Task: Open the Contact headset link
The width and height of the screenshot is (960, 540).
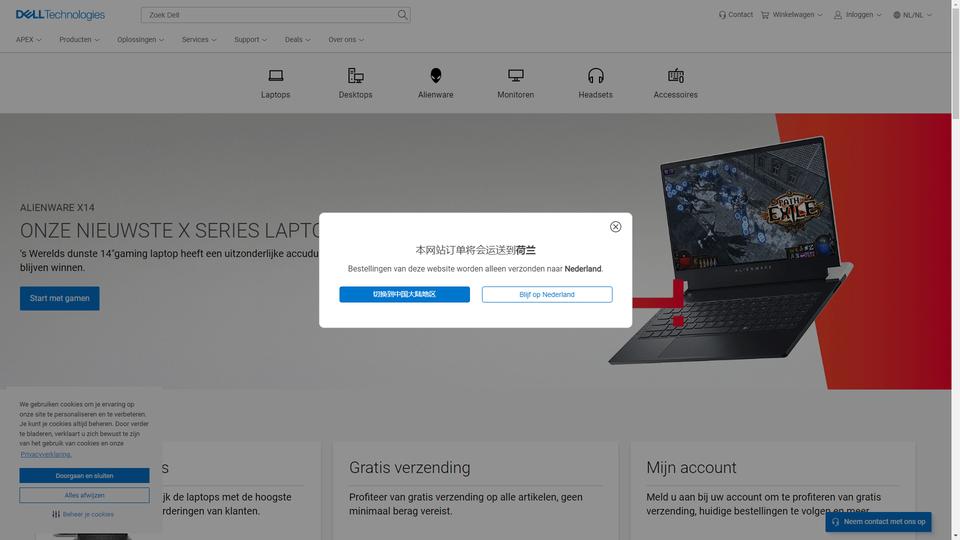Action: point(735,15)
